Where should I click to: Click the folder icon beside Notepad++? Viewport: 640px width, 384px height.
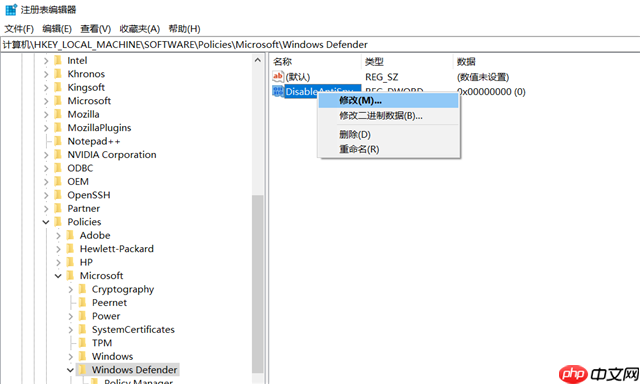tap(58, 141)
